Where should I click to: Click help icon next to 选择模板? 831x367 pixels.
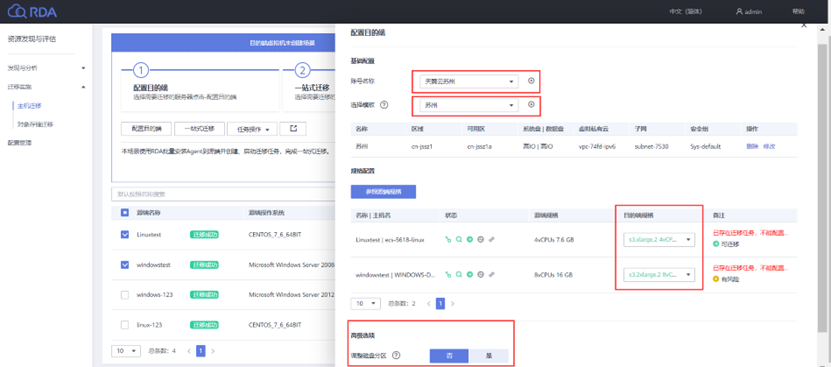385,104
